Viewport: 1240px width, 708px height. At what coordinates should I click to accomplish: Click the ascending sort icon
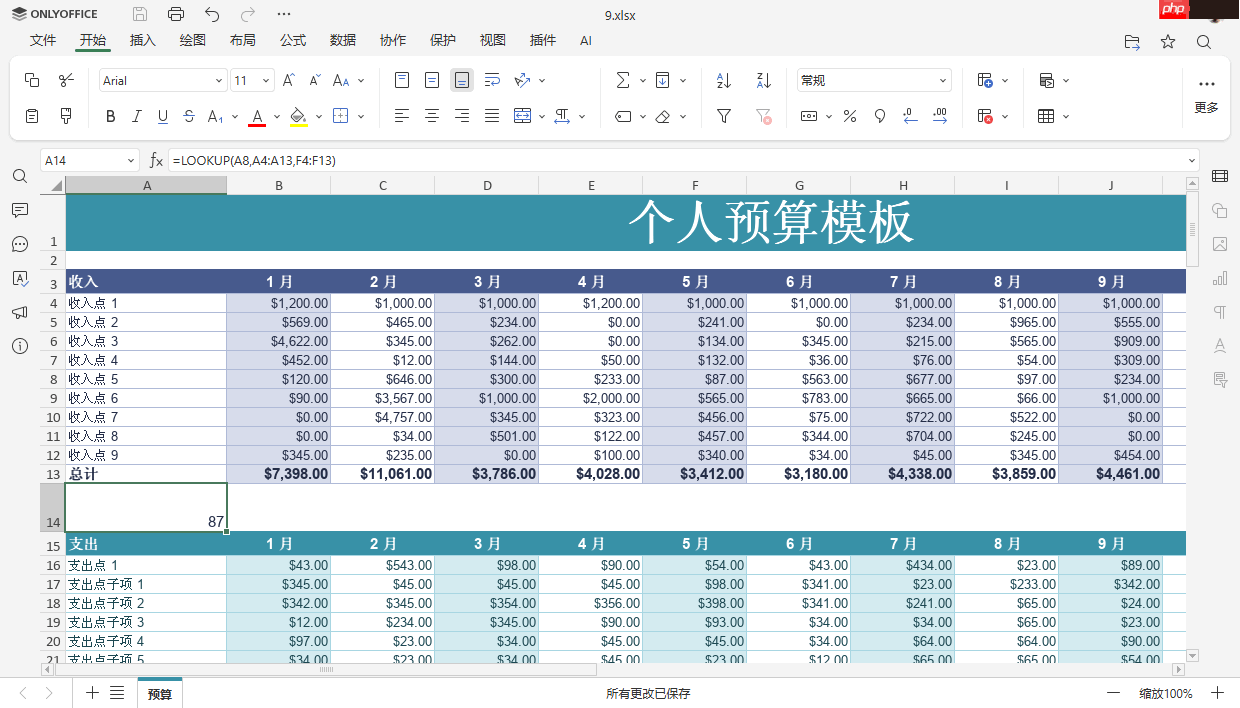pos(723,79)
